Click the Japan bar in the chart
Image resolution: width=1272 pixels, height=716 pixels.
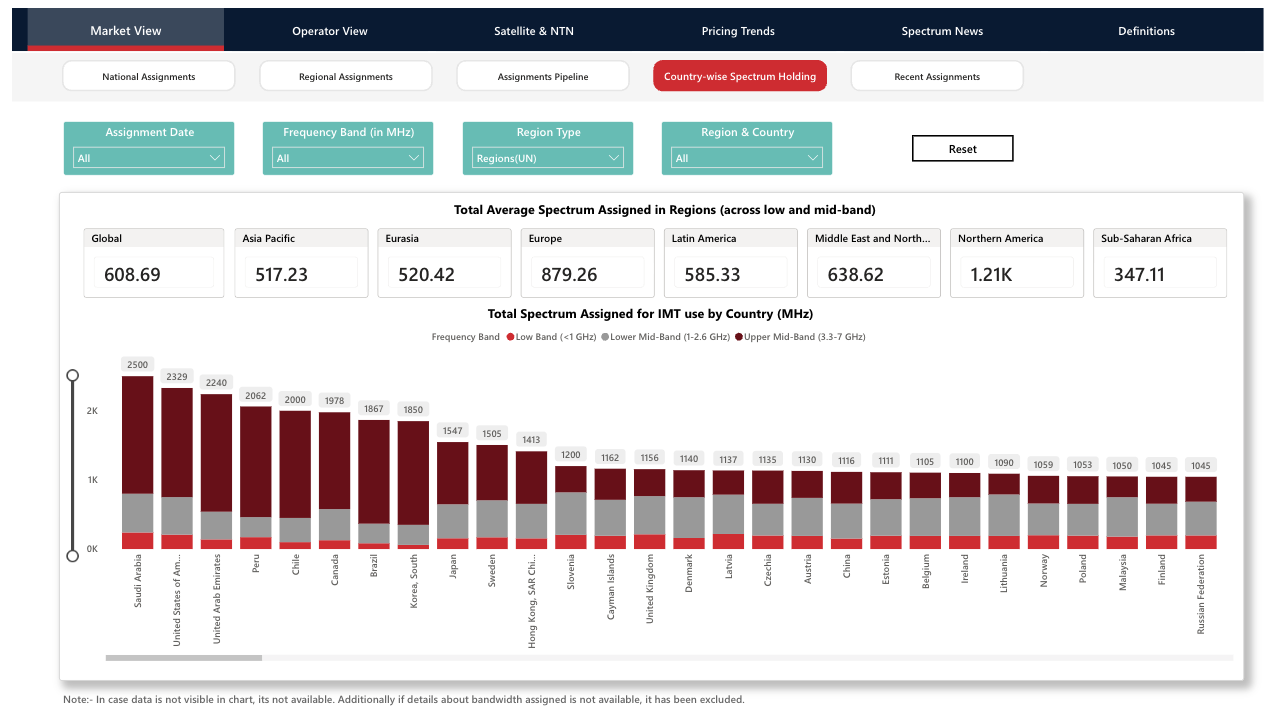coord(453,495)
